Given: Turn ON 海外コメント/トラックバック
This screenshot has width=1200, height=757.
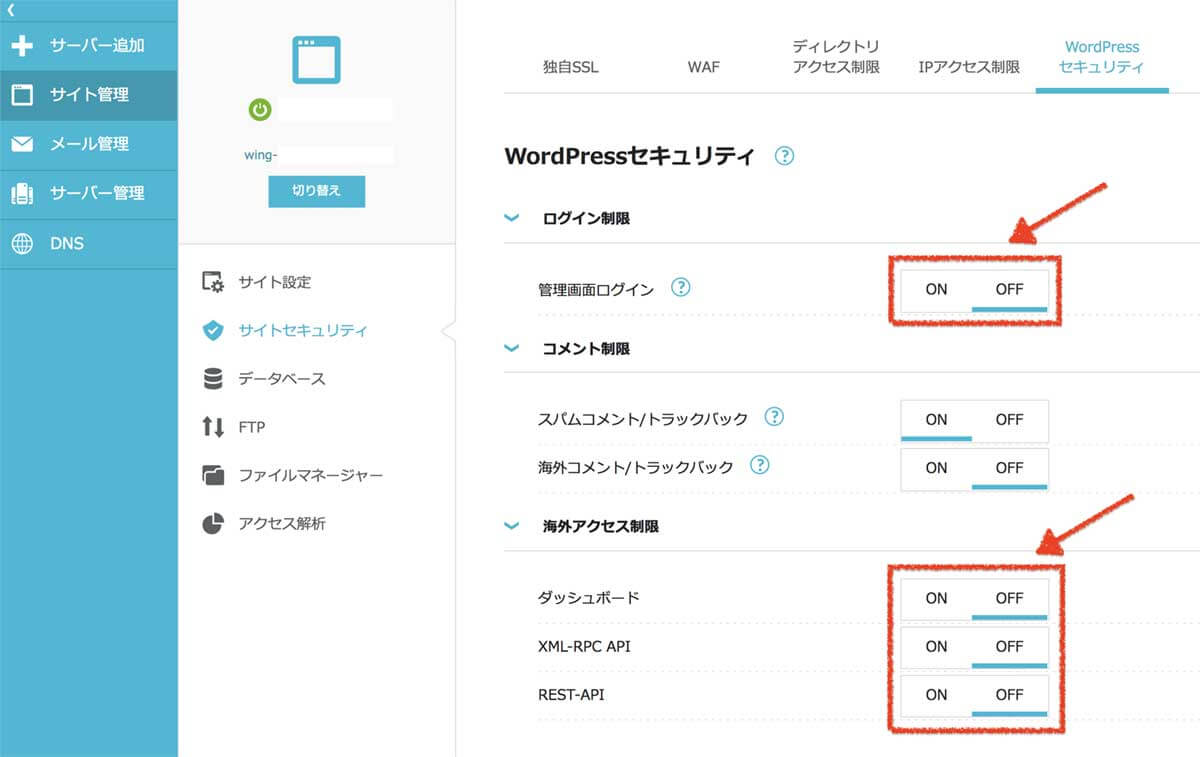Looking at the screenshot, I should click(936, 468).
